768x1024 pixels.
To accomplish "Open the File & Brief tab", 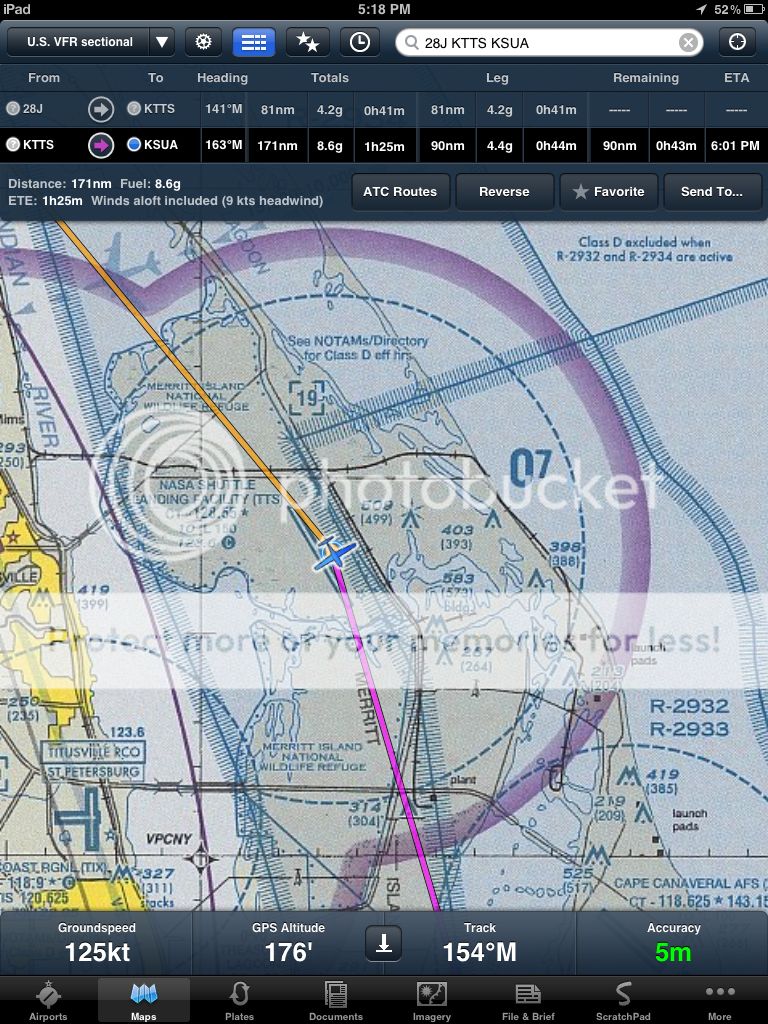I will (528, 1000).
